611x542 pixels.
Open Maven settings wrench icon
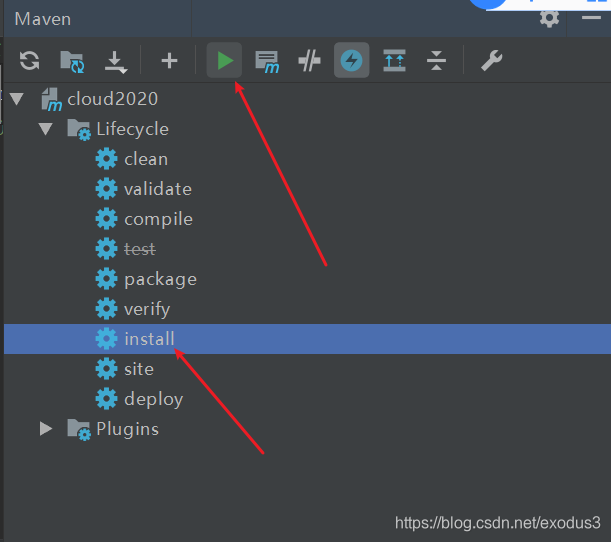pyautogui.click(x=491, y=60)
